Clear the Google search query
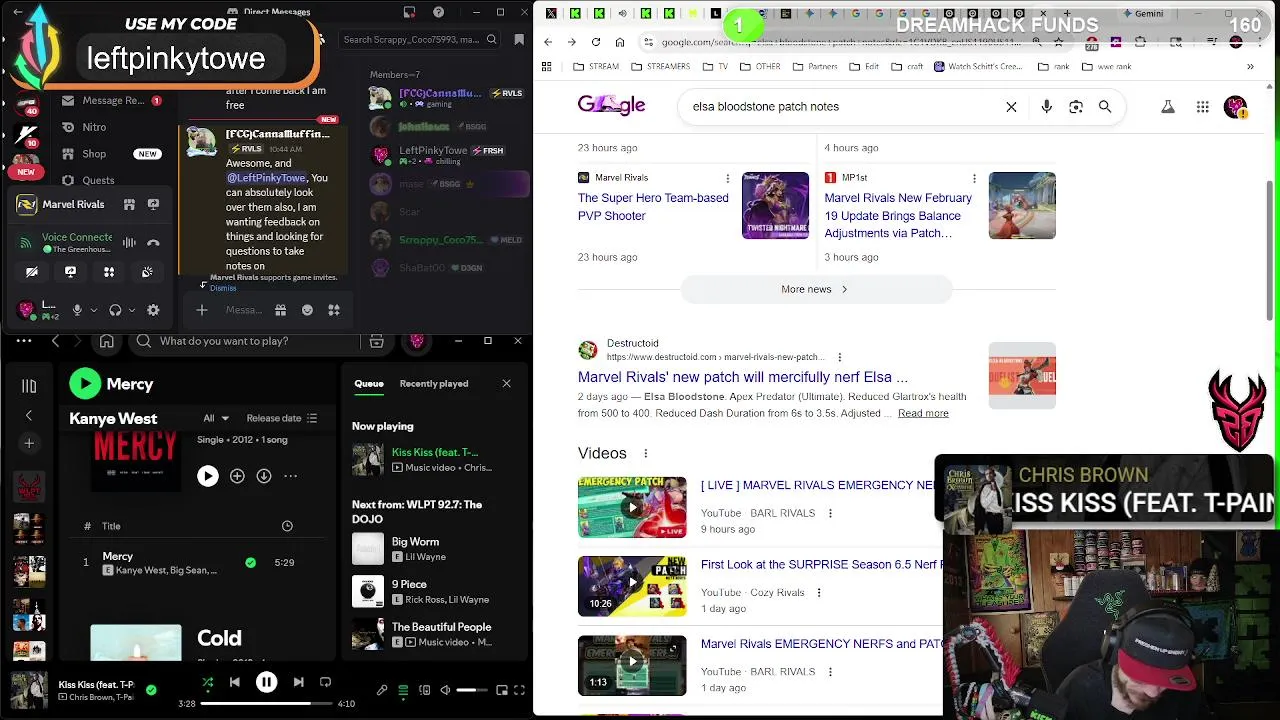 [x=1011, y=106]
